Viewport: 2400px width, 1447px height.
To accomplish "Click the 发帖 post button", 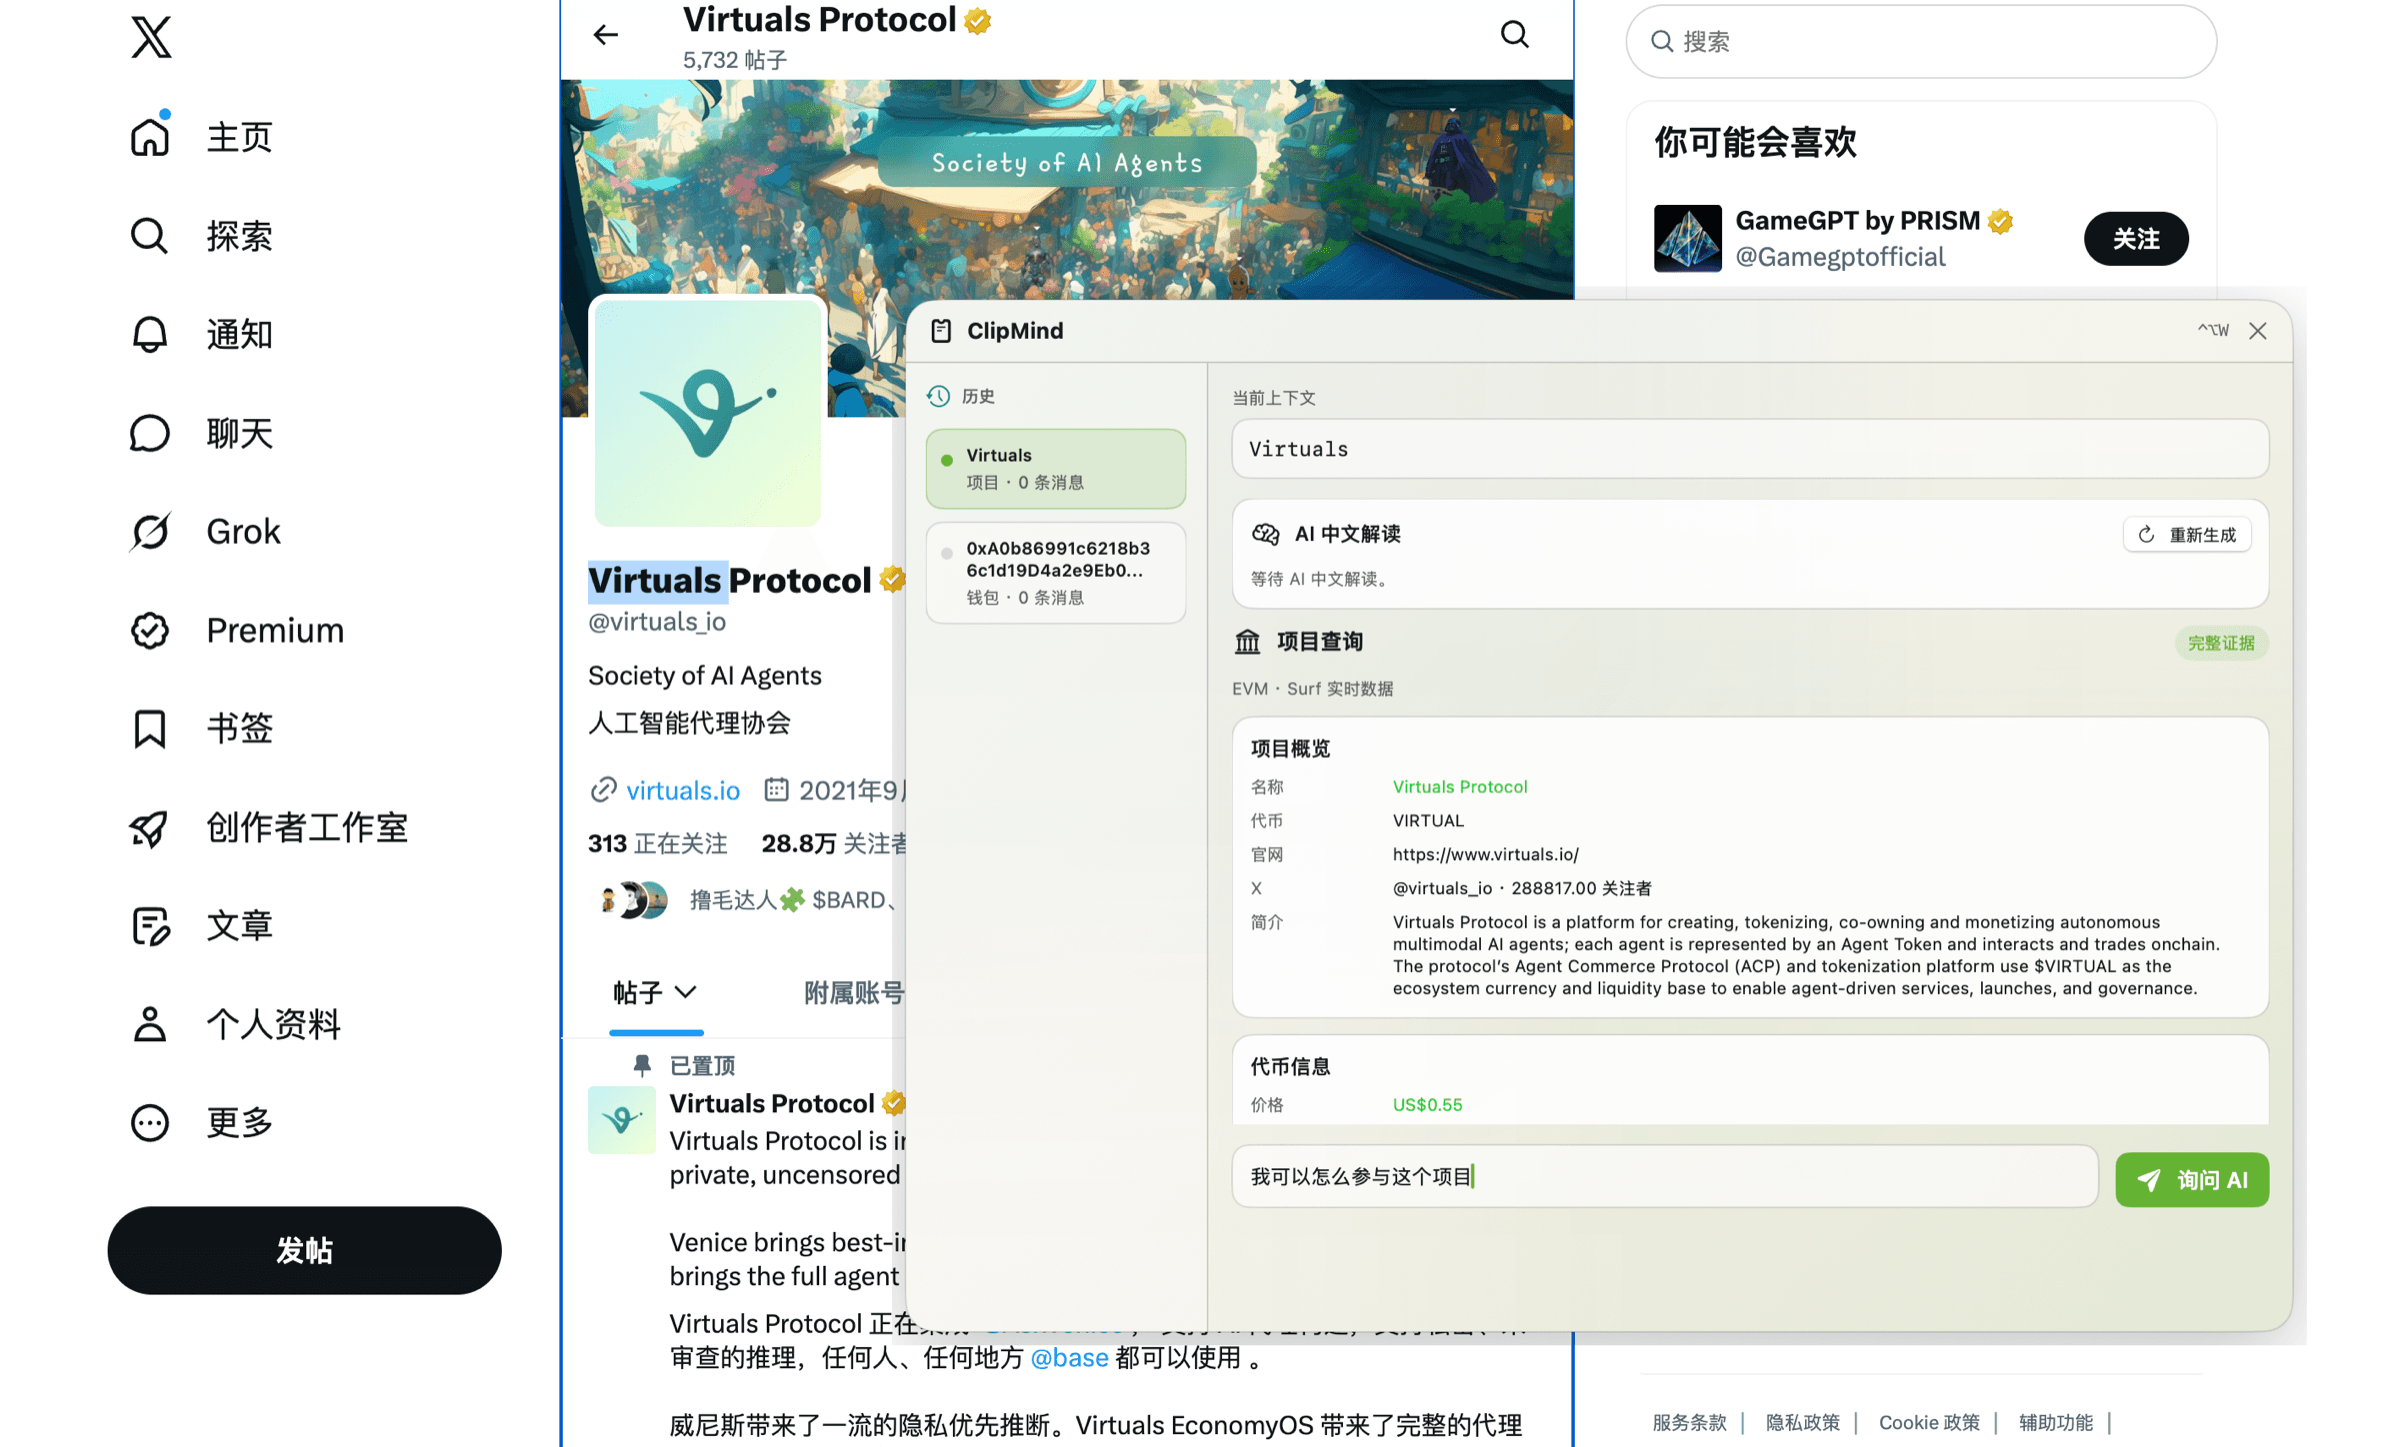I will 304,1250.
